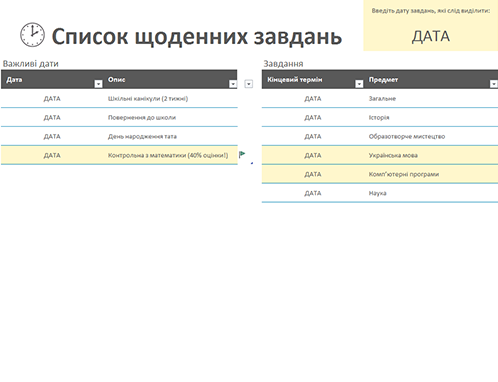Click the large ДАТА highlight date field
This screenshot has height=382, width=498.
[x=431, y=36]
